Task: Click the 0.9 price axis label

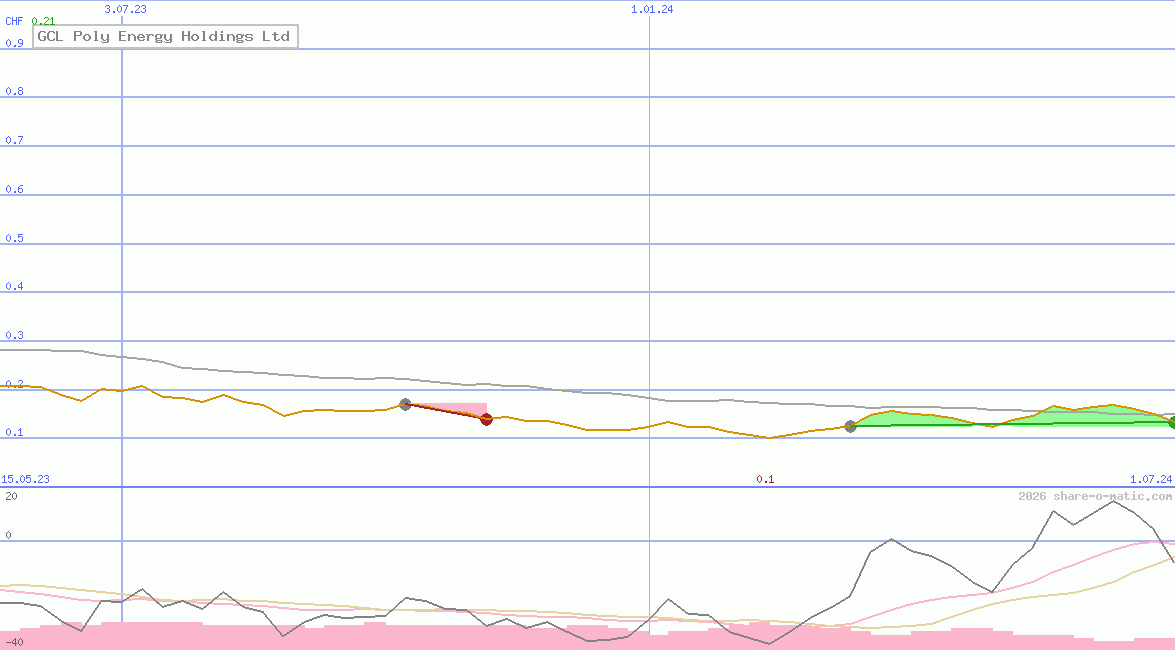Action: click(x=14, y=43)
